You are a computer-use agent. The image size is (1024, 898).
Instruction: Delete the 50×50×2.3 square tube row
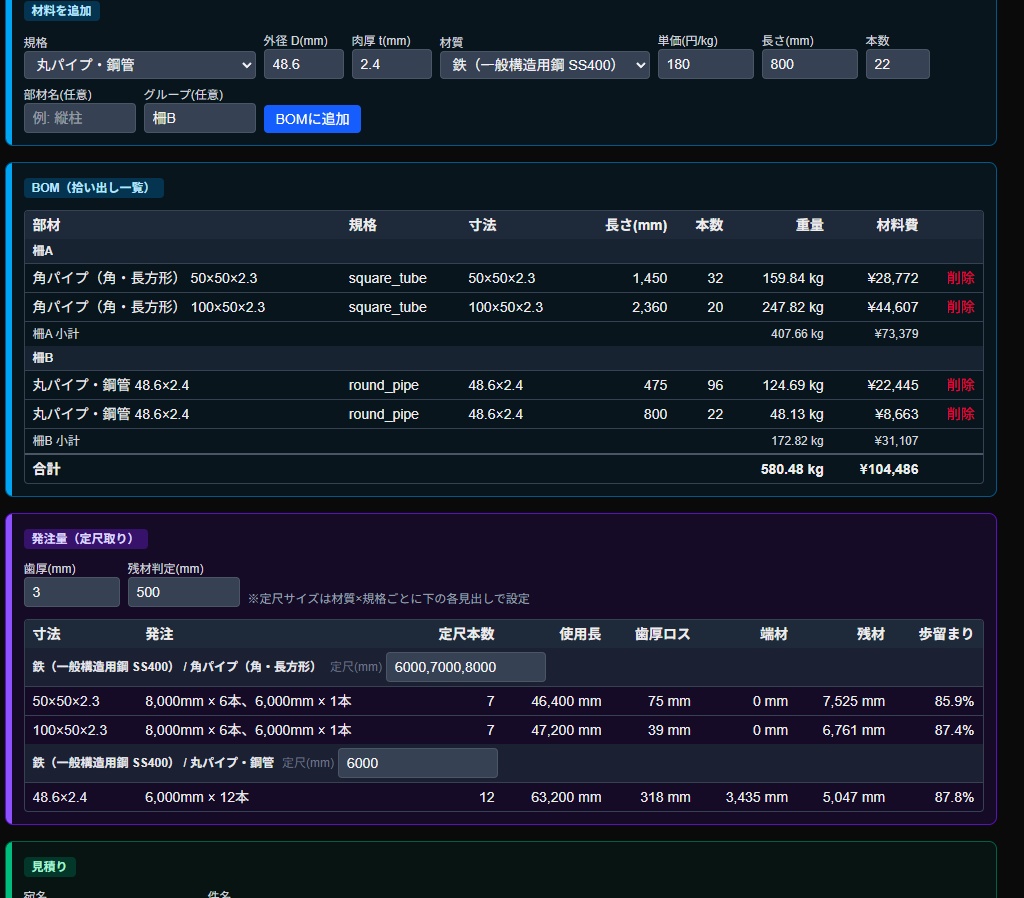click(x=960, y=278)
